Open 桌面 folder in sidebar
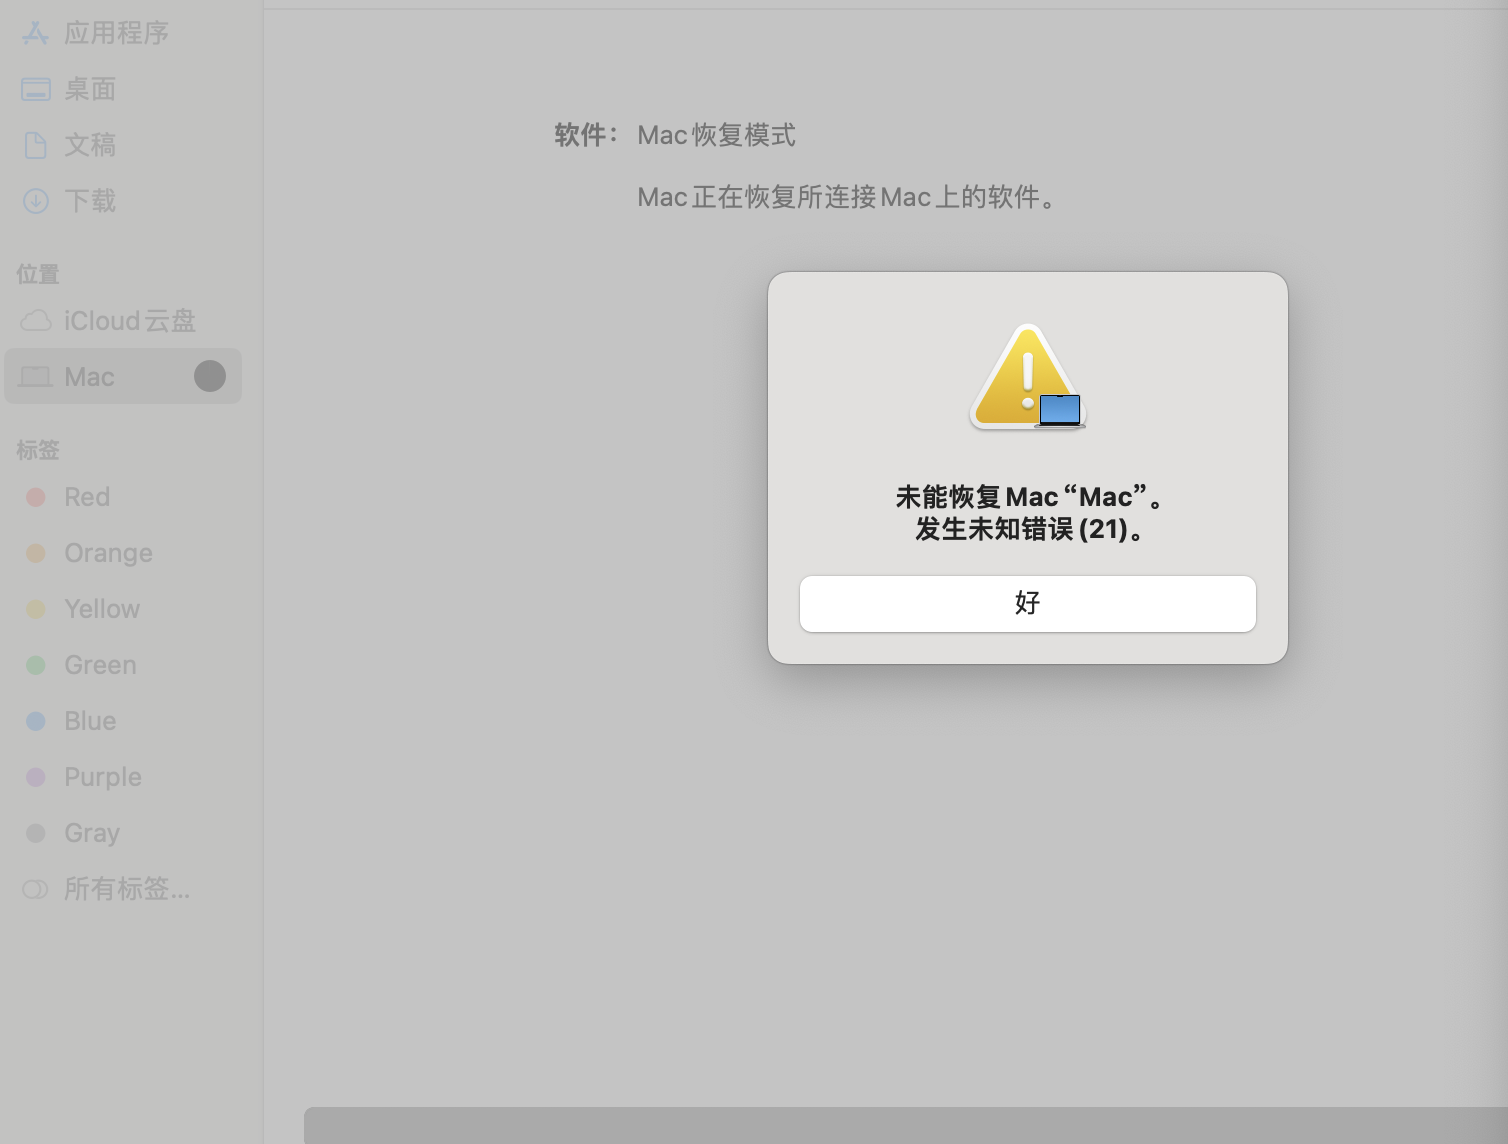 pos(70,89)
